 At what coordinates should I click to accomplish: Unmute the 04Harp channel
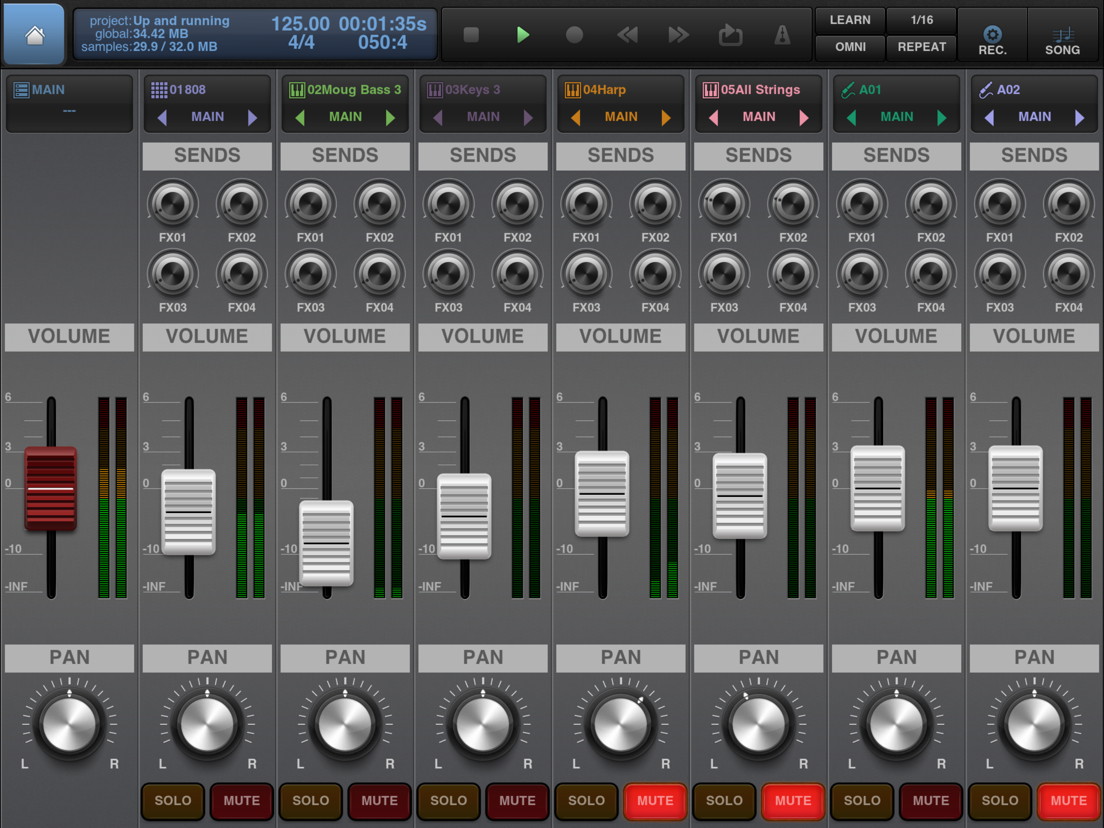(656, 801)
